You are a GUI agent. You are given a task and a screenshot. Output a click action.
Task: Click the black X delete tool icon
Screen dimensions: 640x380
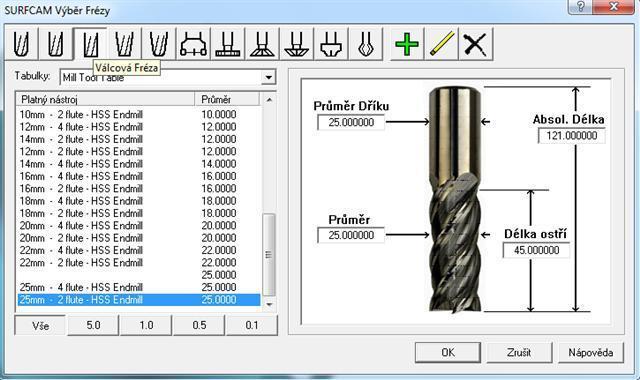(476, 44)
